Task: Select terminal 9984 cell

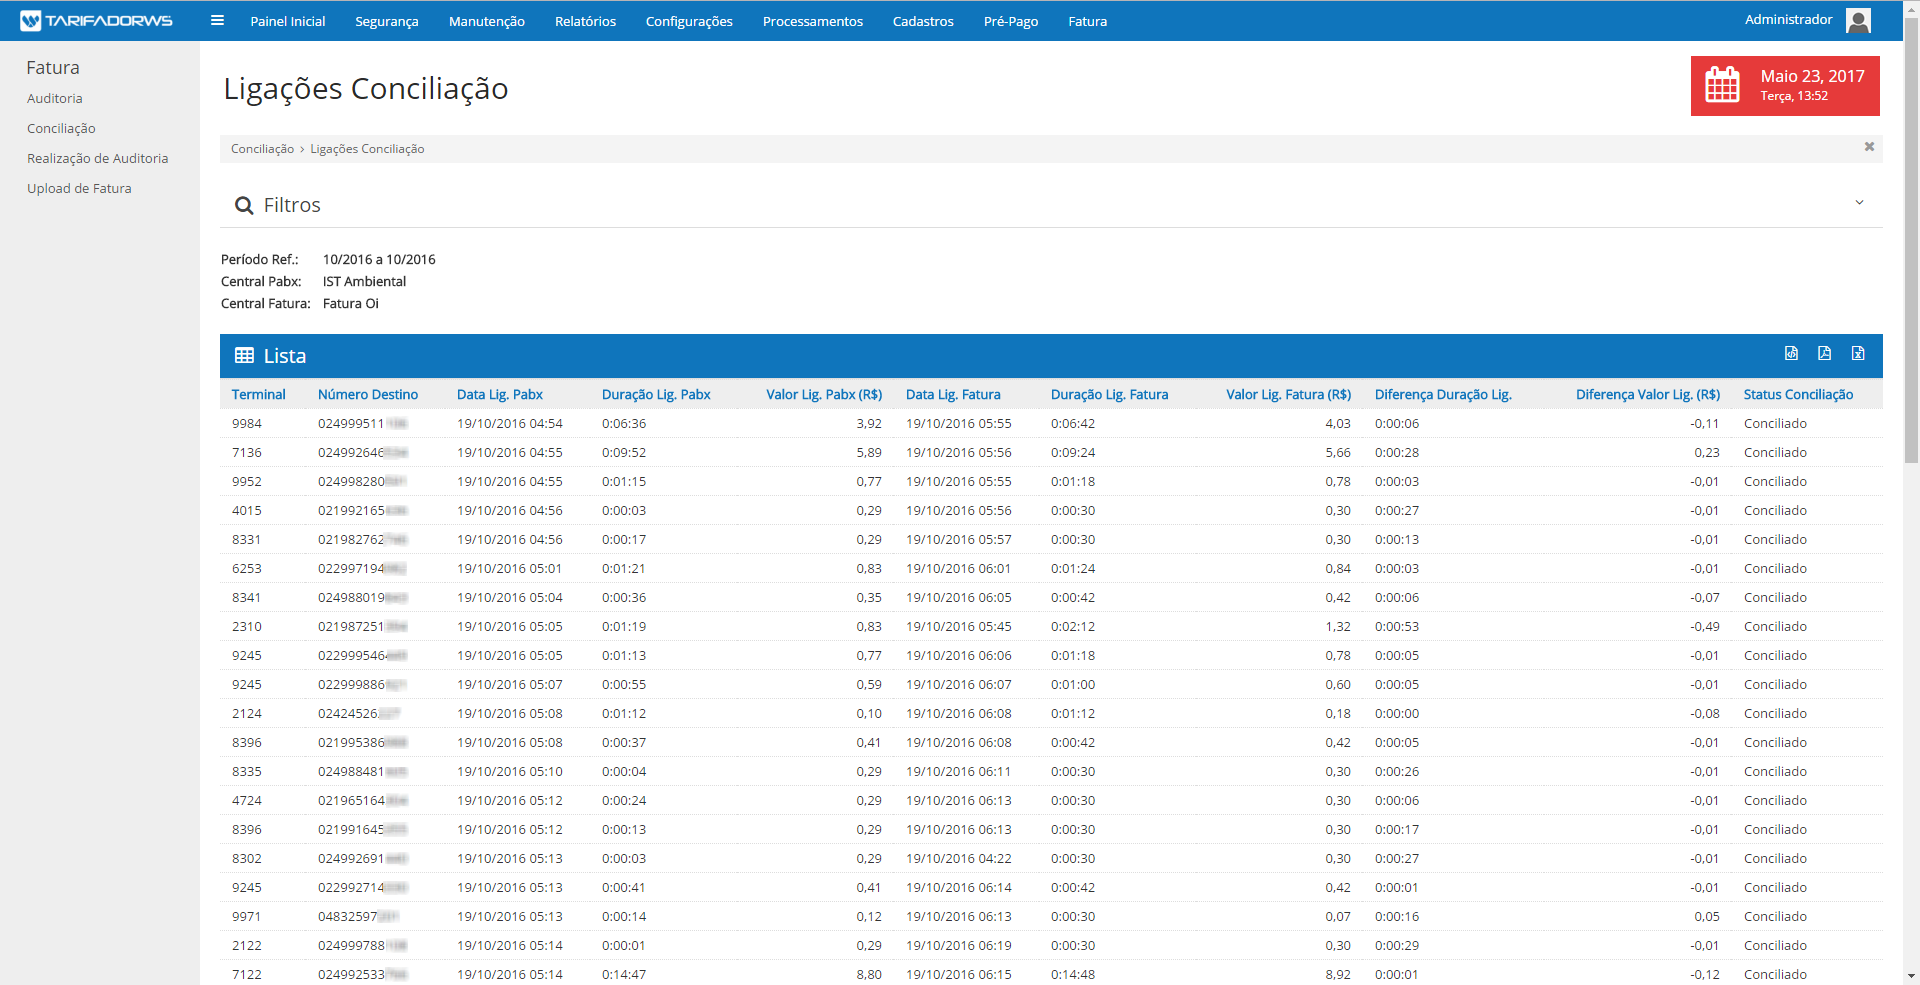Action: (x=246, y=423)
